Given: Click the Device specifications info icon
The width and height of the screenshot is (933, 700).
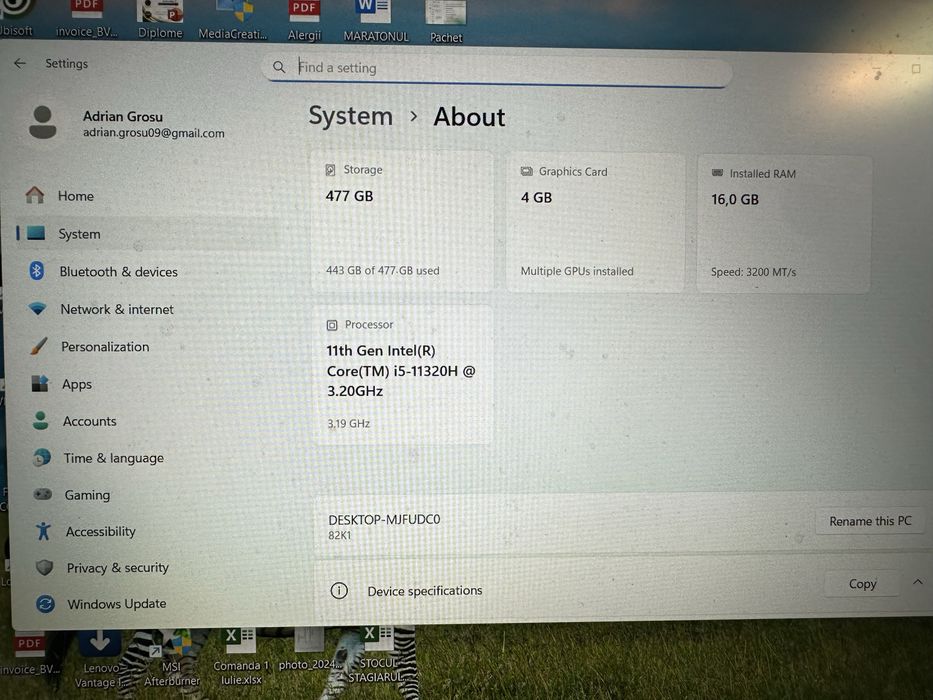Looking at the screenshot, I should (339, 590).
